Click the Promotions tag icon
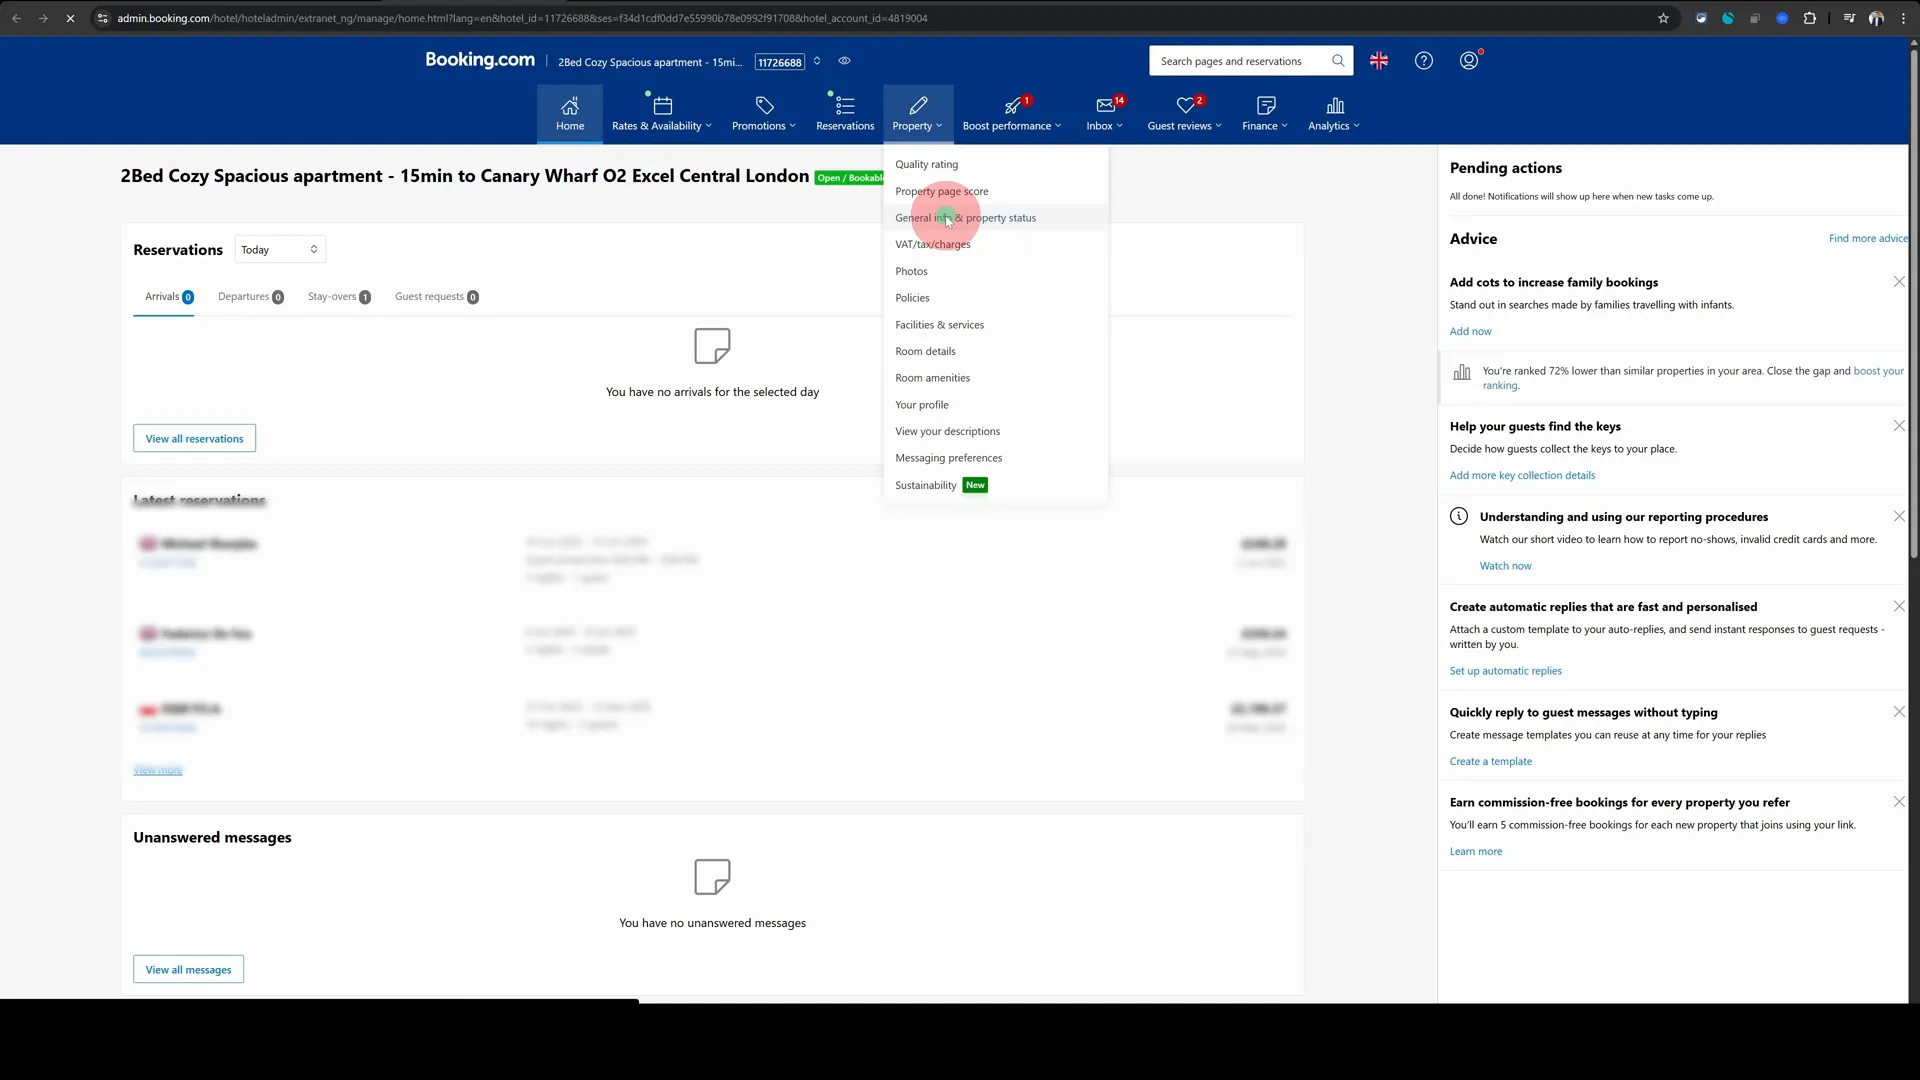1920x1080 pixels. click(764, 106)
